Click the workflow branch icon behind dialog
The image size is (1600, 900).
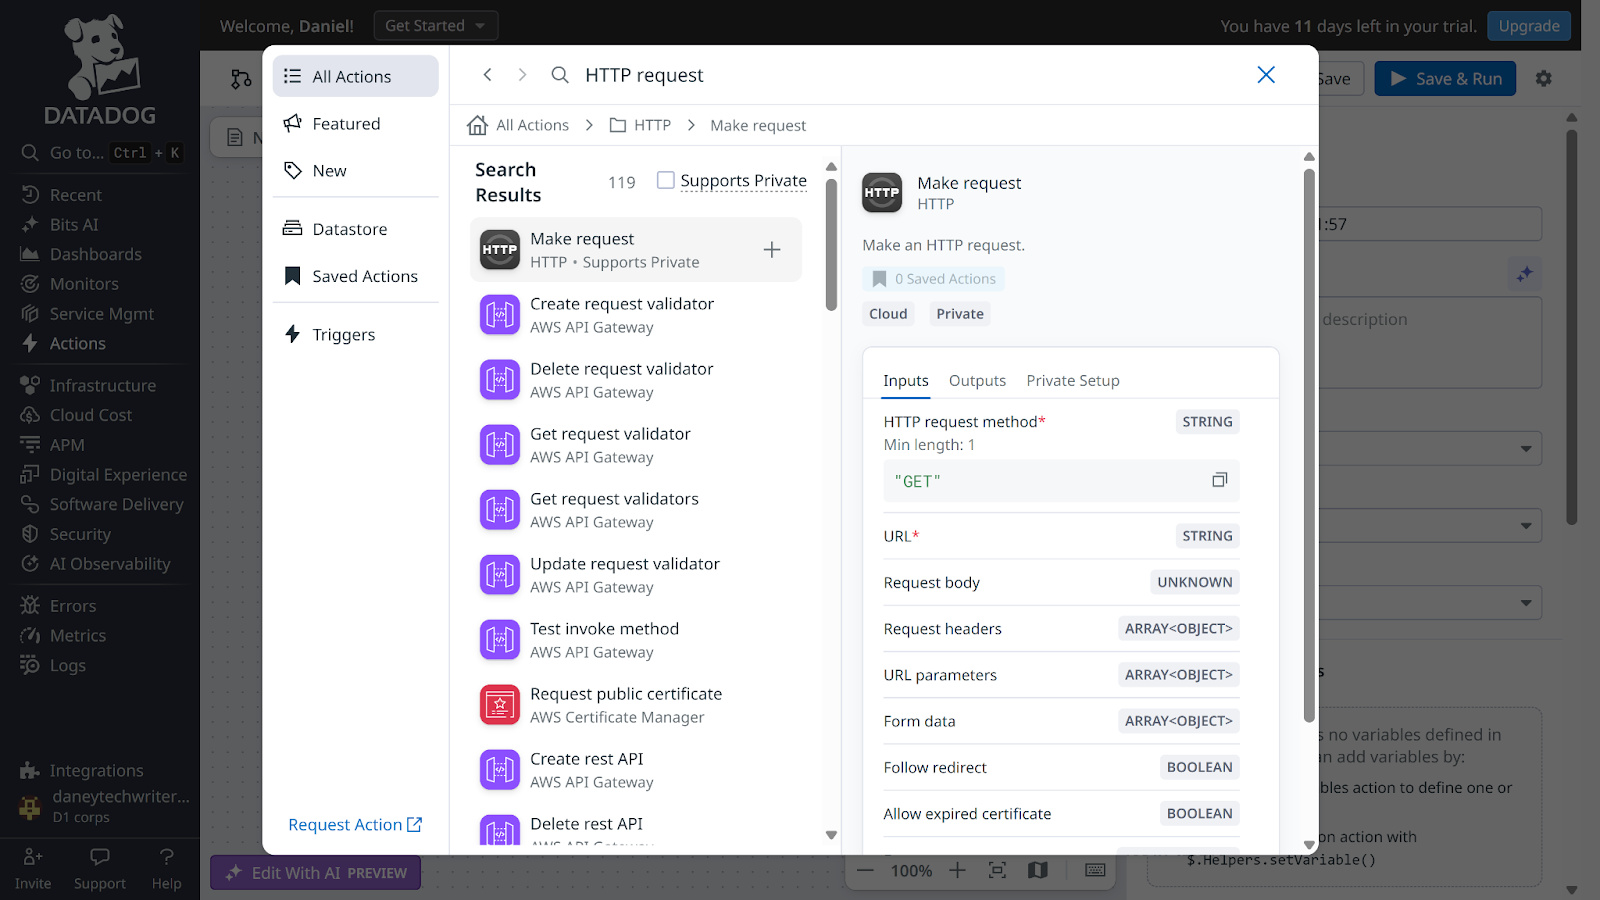[241, 79]
